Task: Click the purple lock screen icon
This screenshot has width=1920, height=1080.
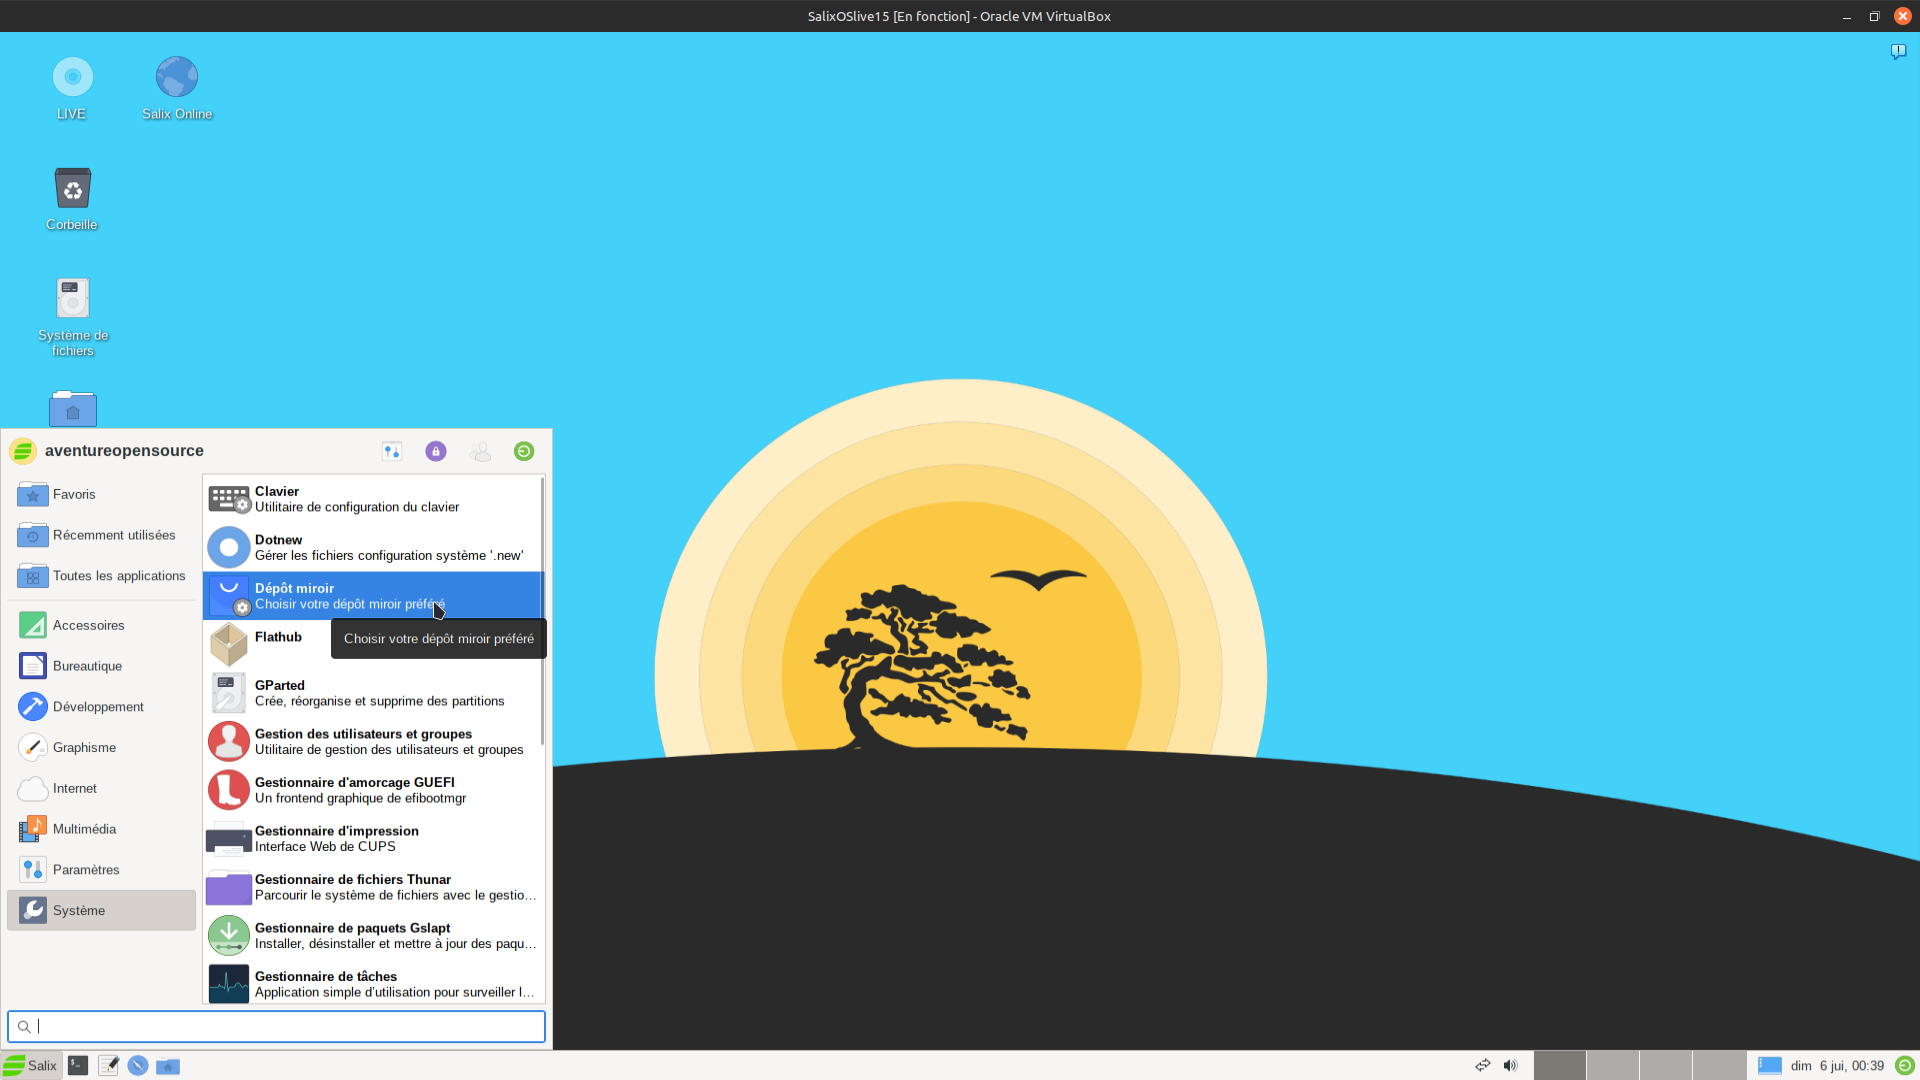Action: point(436,451)
